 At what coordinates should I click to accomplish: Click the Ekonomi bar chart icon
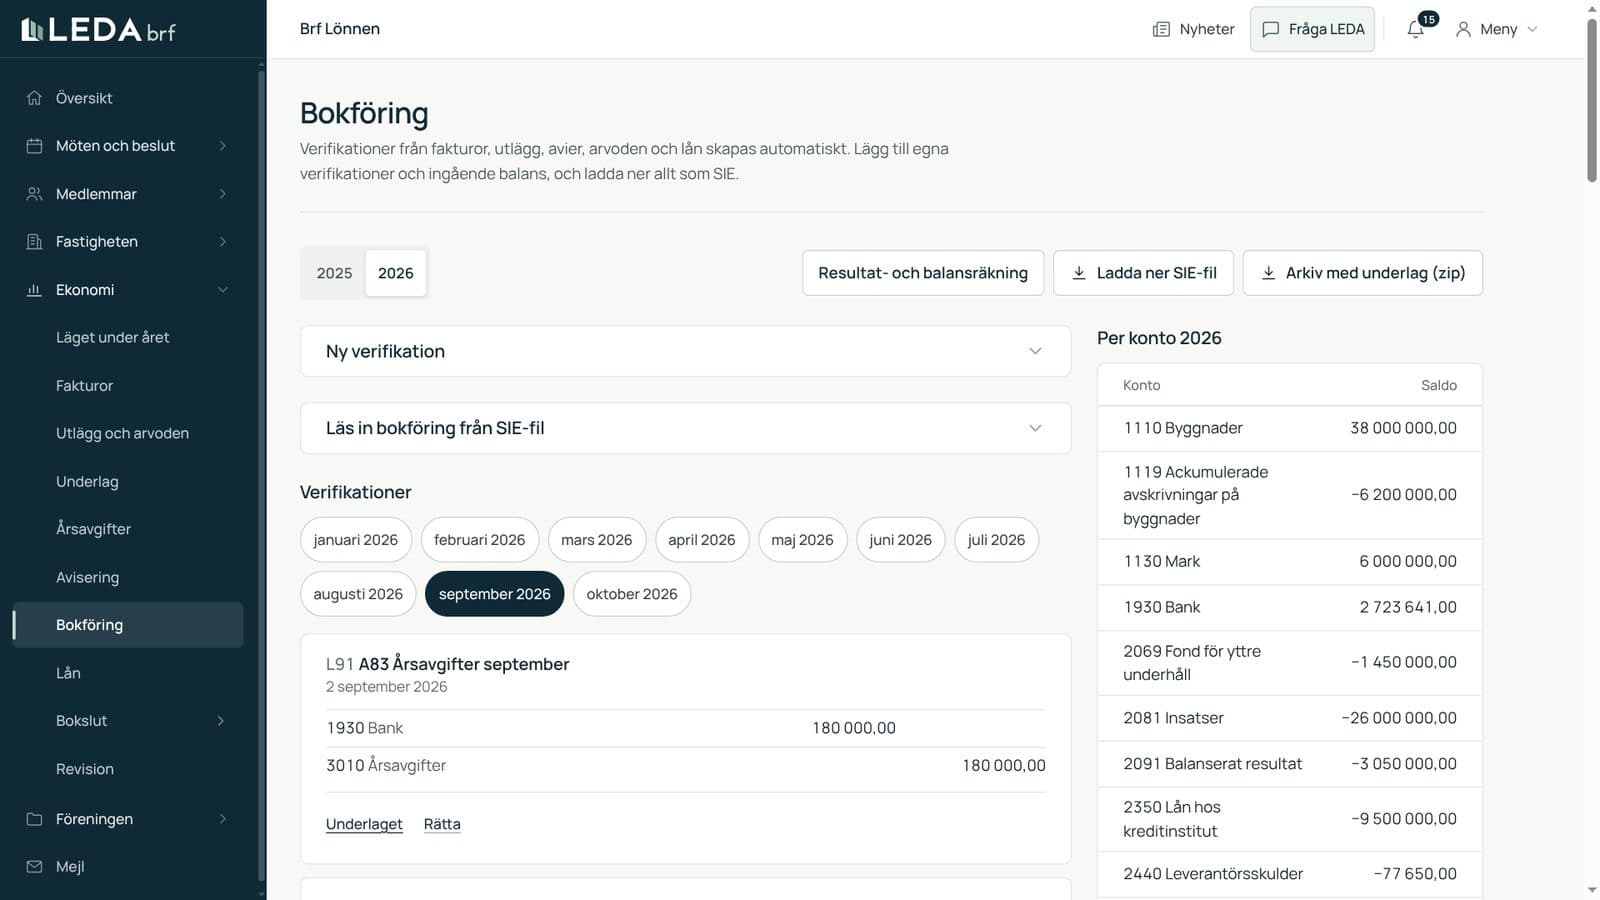pyautogui.click(x=34, y=290)
